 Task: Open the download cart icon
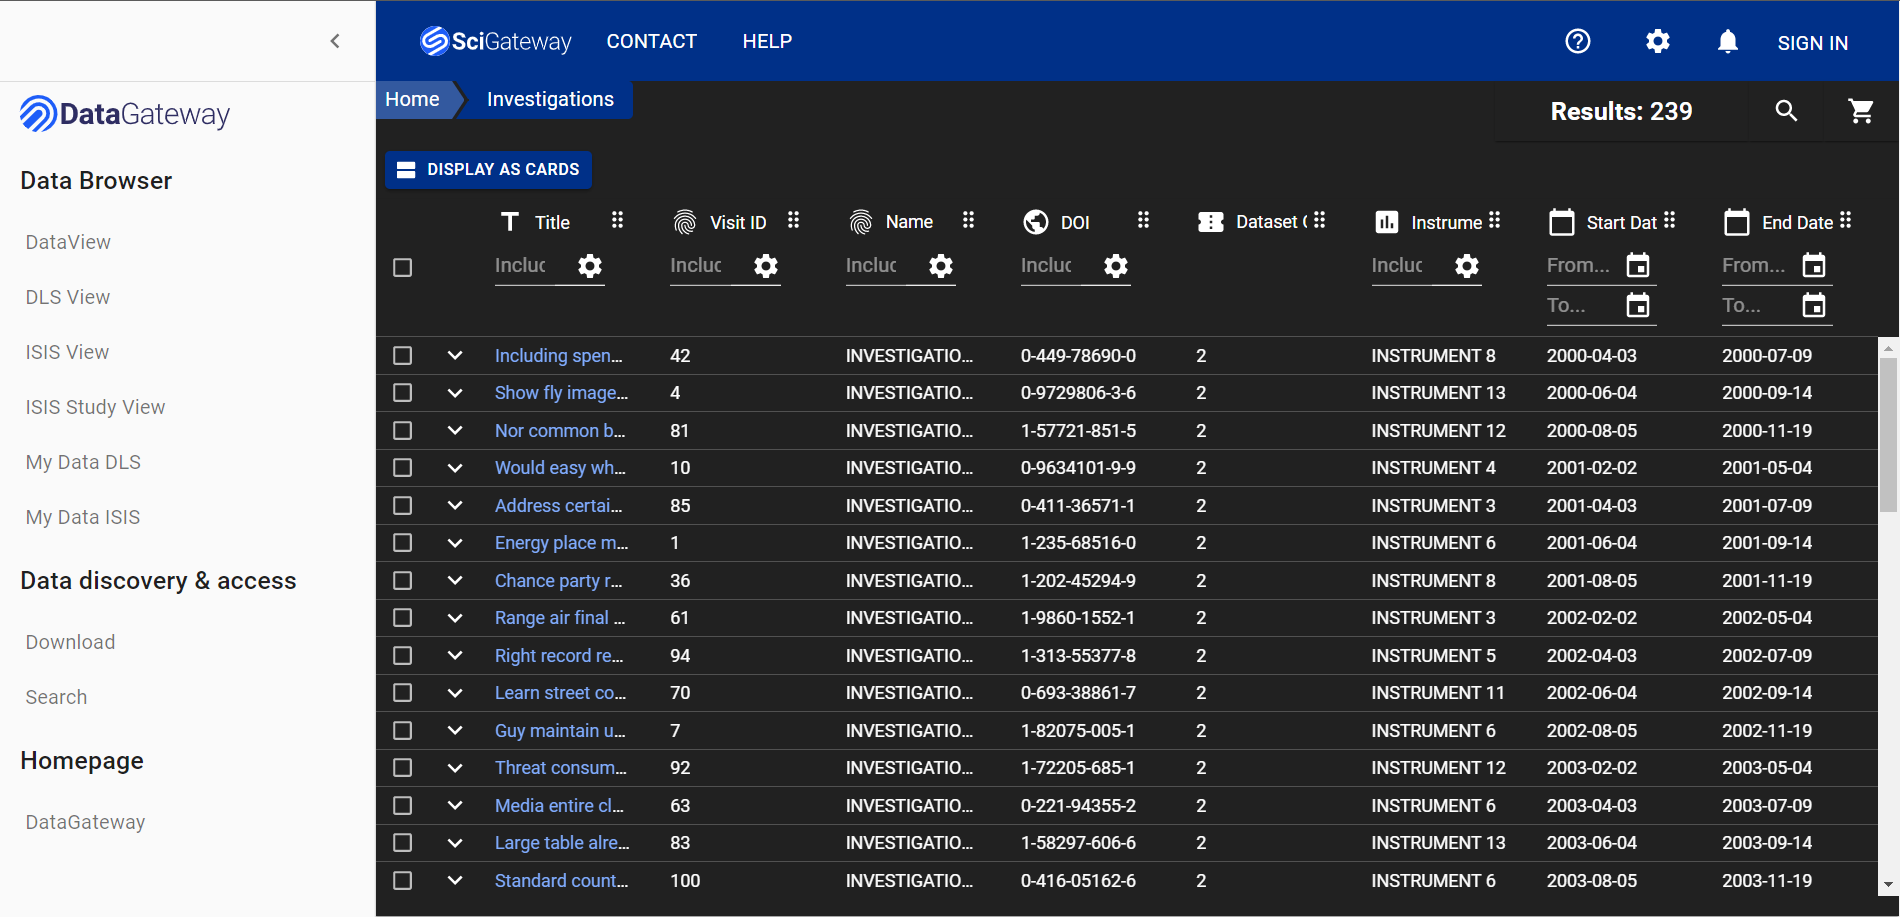click(x=1862, y=111)
